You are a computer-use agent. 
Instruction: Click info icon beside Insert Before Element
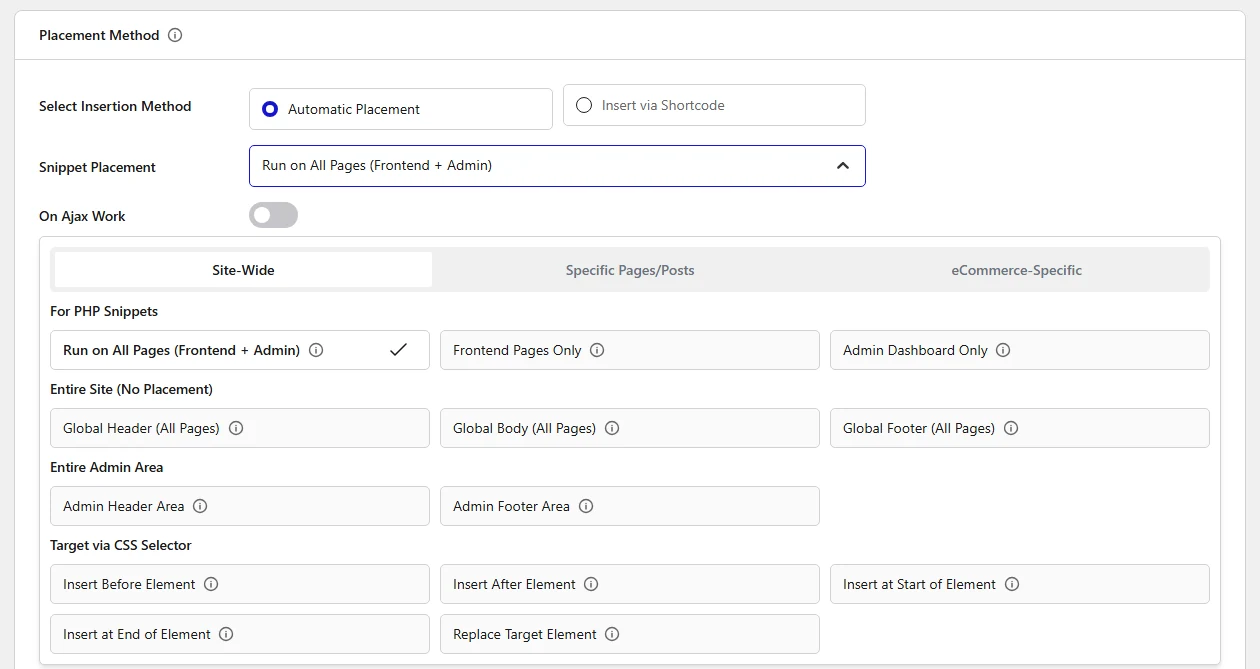pos(211,584)
